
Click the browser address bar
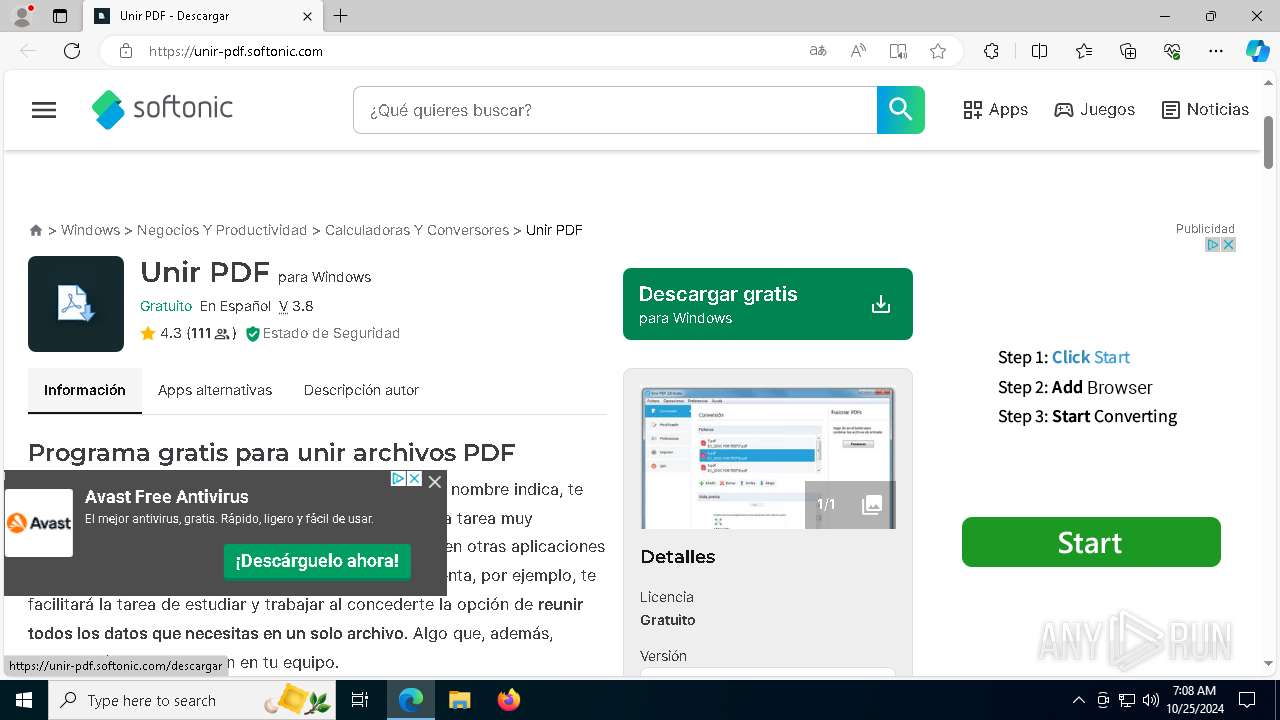(x=470, y=51)
